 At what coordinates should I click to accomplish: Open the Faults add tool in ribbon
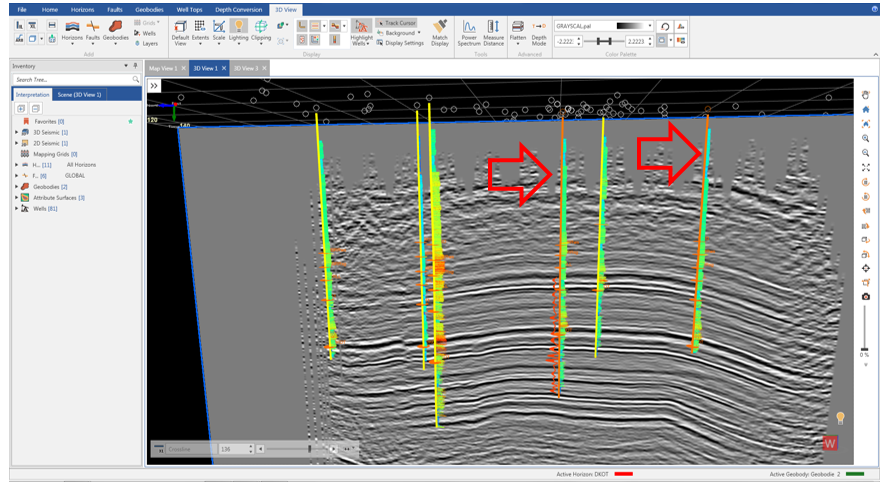coord(92,31)
